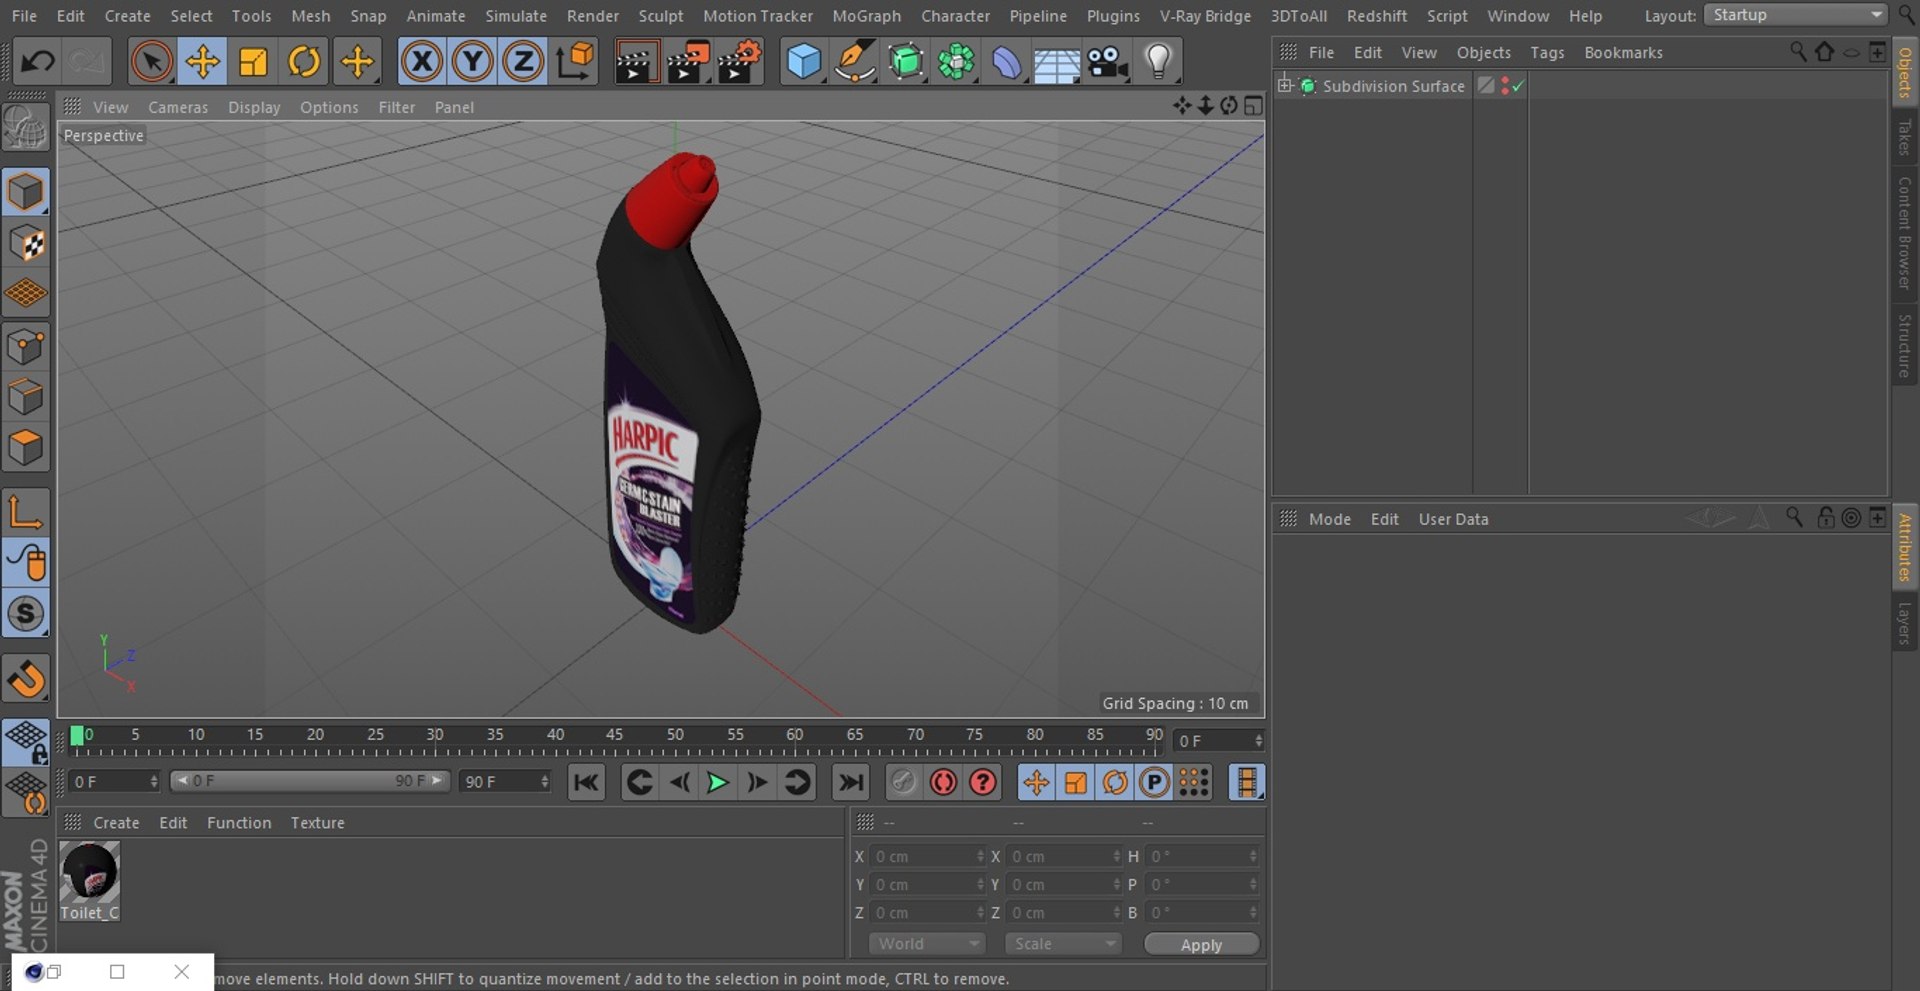The image size is (1920, 991).
Task: Toggle Enable Snap in left toolbar
Action: pos(26,613)
